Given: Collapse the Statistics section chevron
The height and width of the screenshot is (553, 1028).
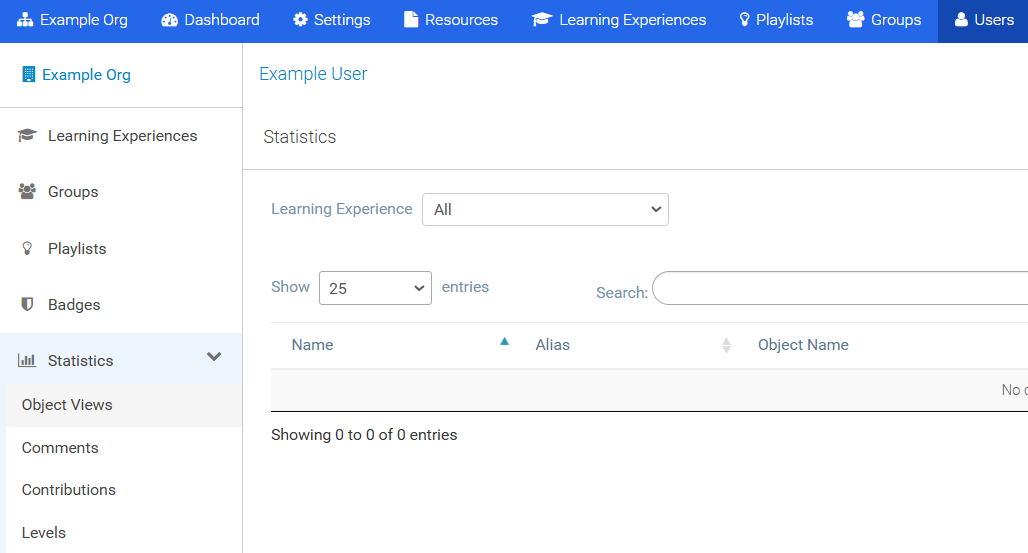Looking at the screenshot, I should (214, 357).
